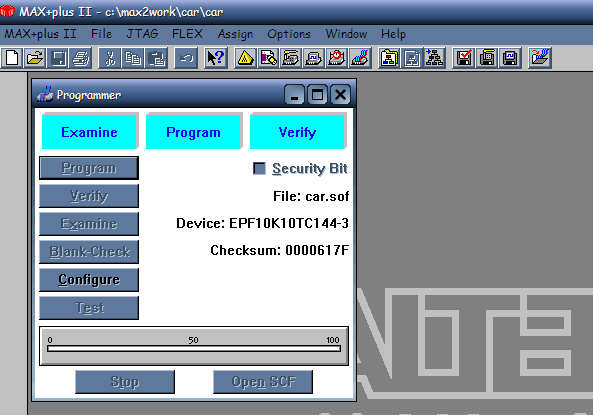Viewport: 593px width, 415px height.
Task: Click the Device: EPF10K10TC144-3 text
Action: pyautogui.click(x=262, y=223)
